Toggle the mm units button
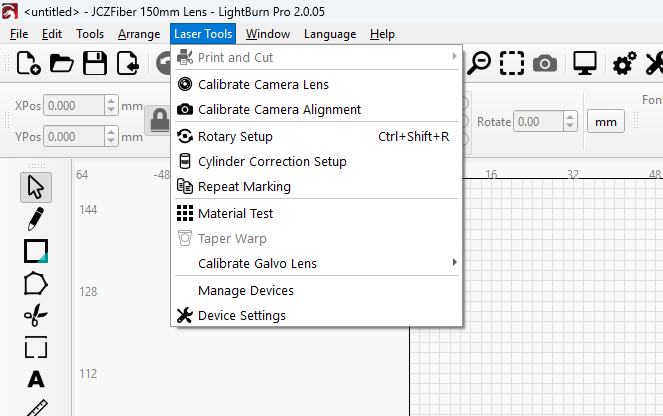Screen dimensions: 663x416 (605, 121)
